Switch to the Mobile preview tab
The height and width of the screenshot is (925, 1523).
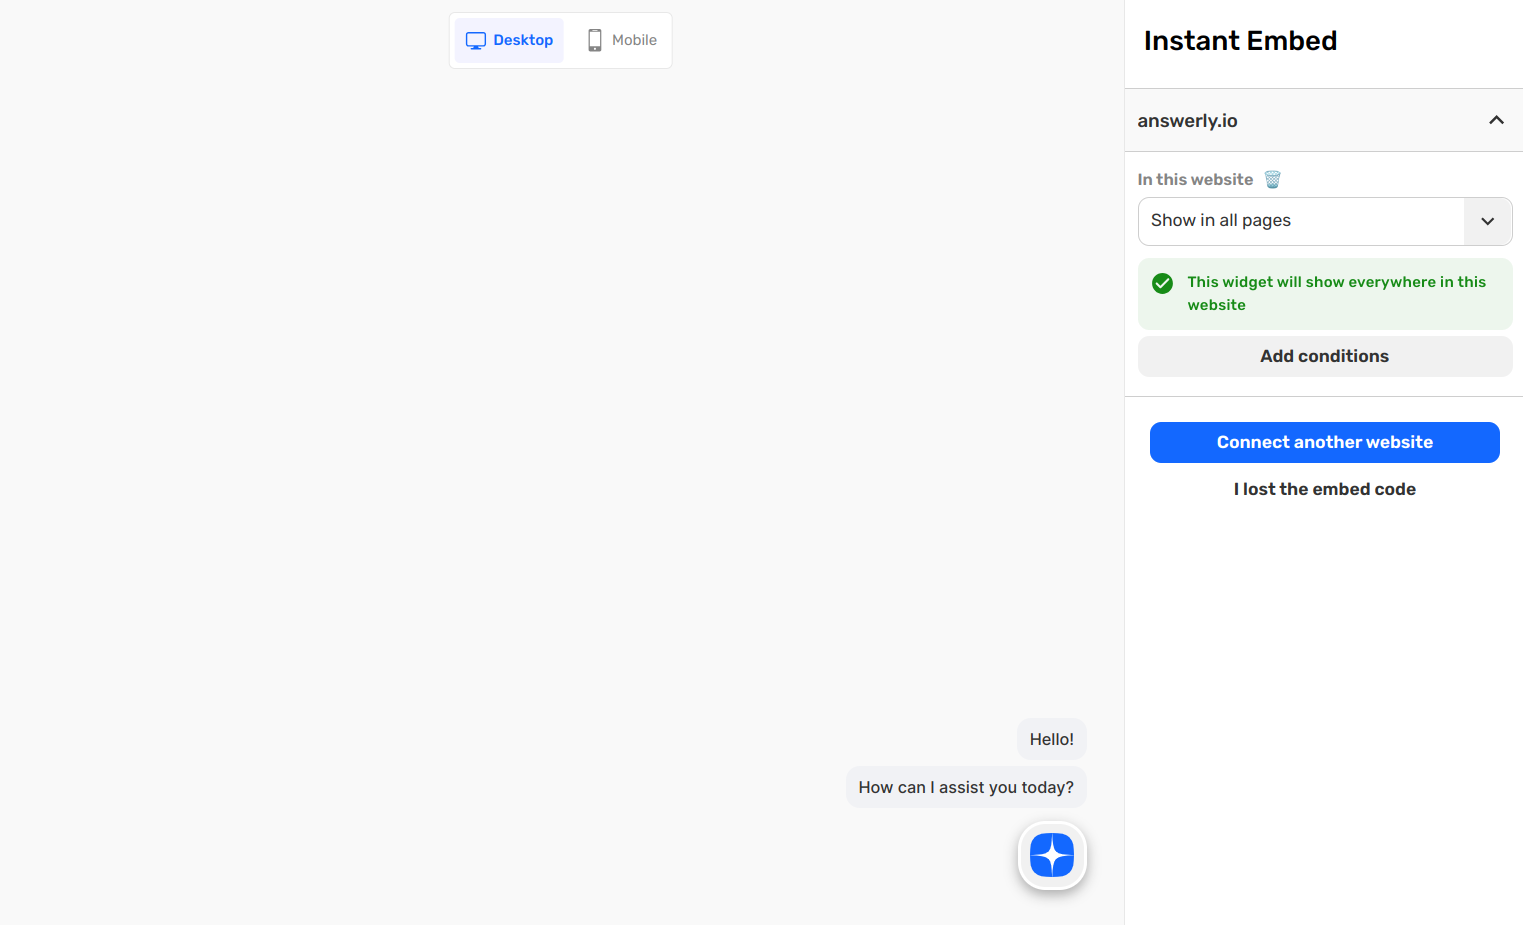coord(622,41)
